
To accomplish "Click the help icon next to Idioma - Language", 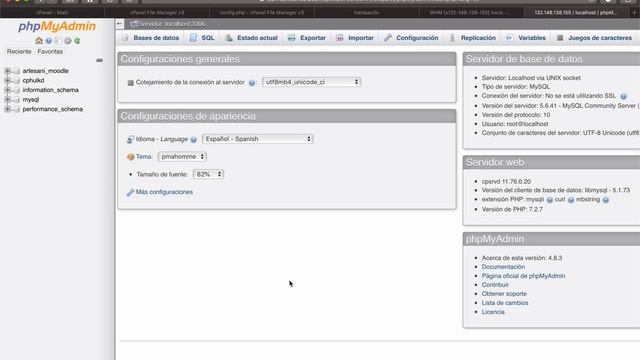I will [x=193, y=140].
